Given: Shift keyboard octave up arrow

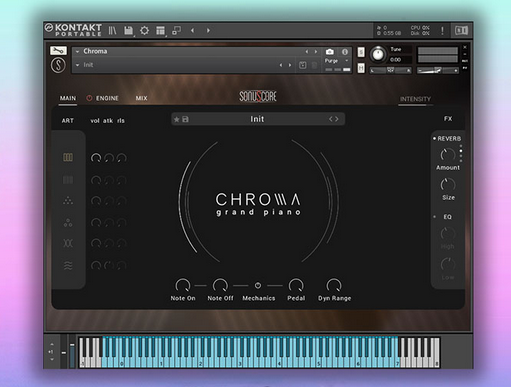Looking at the screenshot, I should click(x=52, y=344).
